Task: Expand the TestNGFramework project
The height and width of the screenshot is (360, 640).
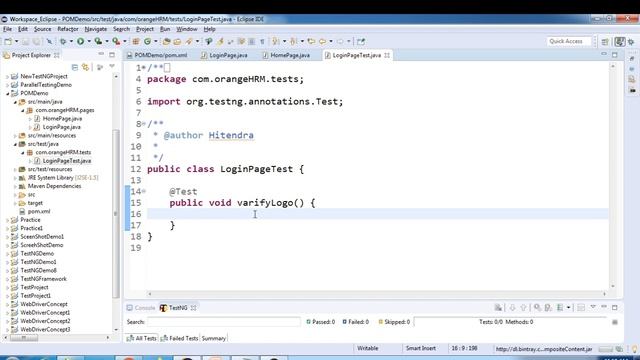Action: point(7,279)
